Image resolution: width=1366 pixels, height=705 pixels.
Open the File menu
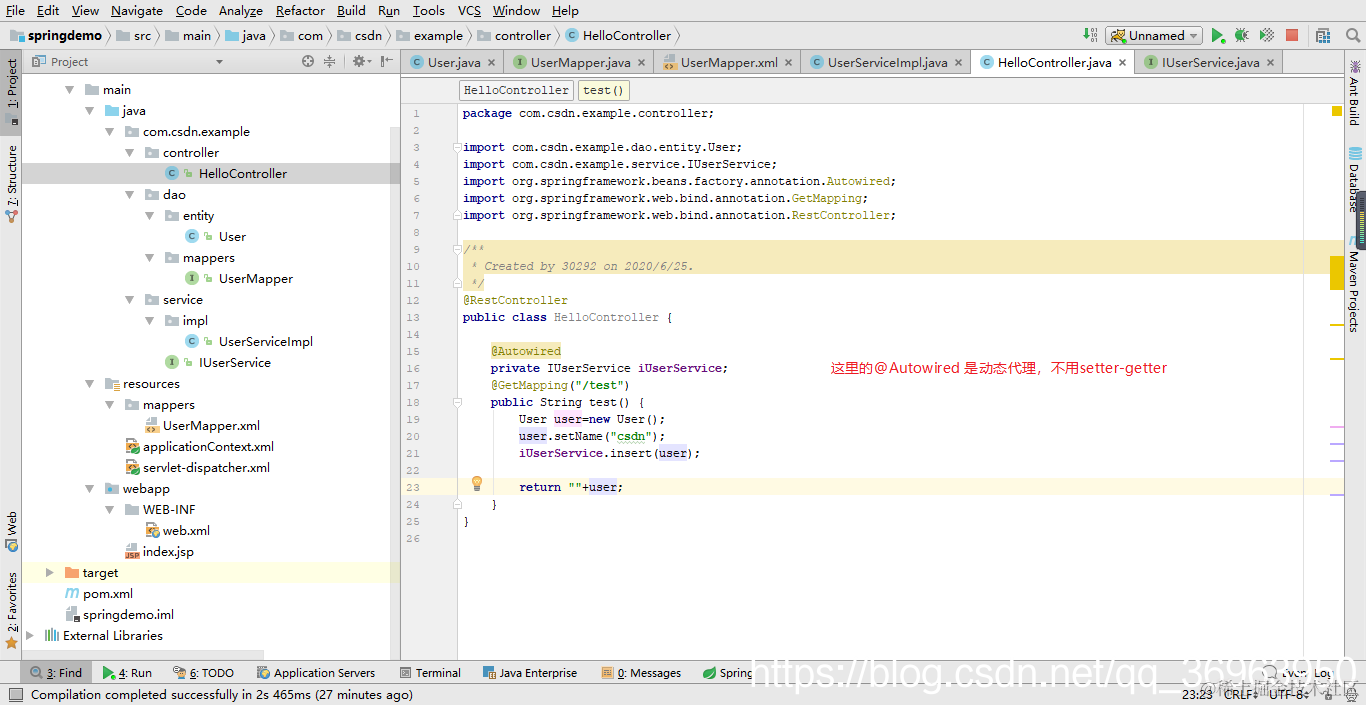tap(15, 10)
